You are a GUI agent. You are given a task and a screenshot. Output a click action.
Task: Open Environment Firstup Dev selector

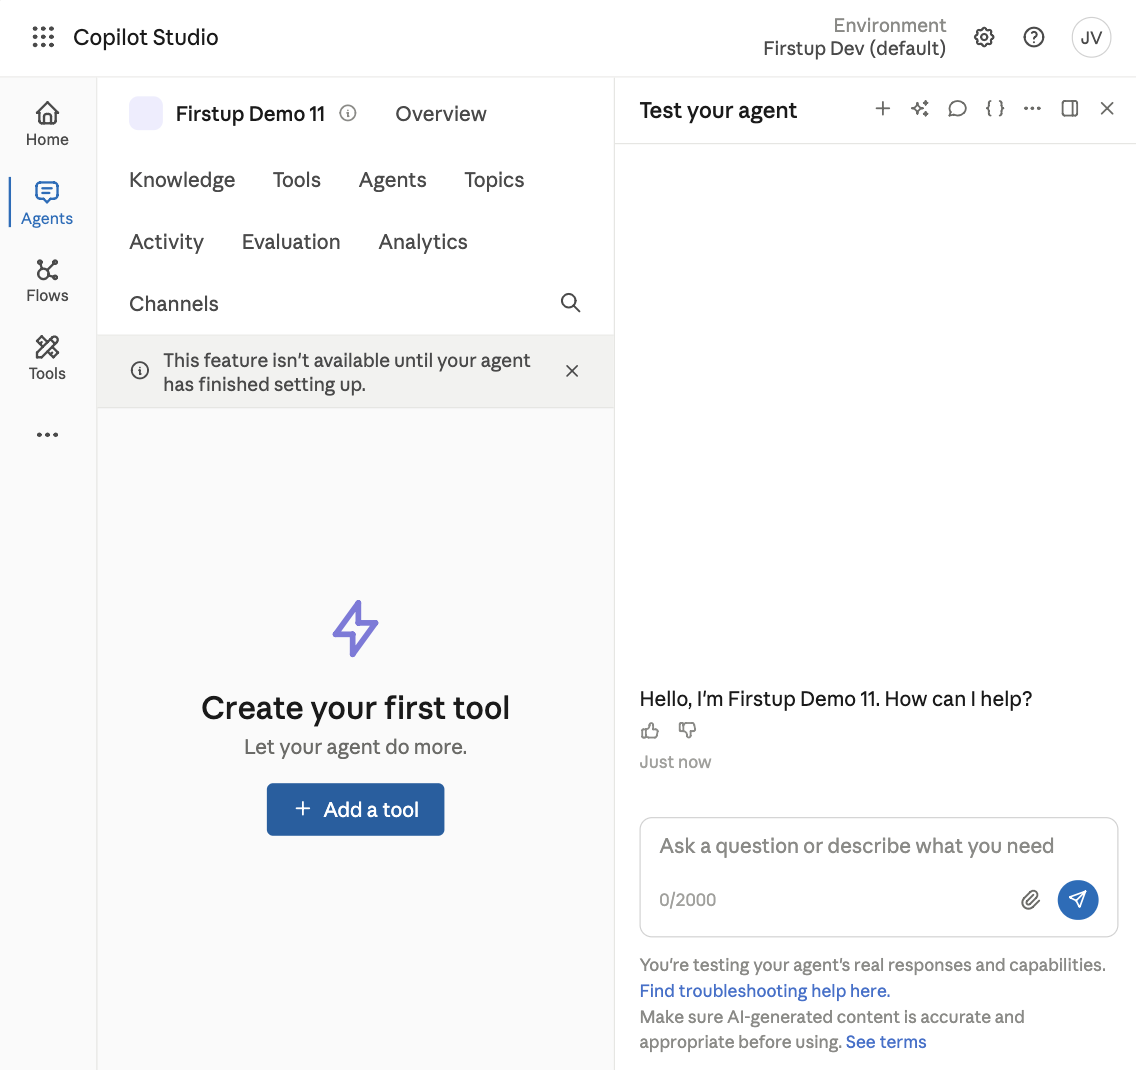854,37
